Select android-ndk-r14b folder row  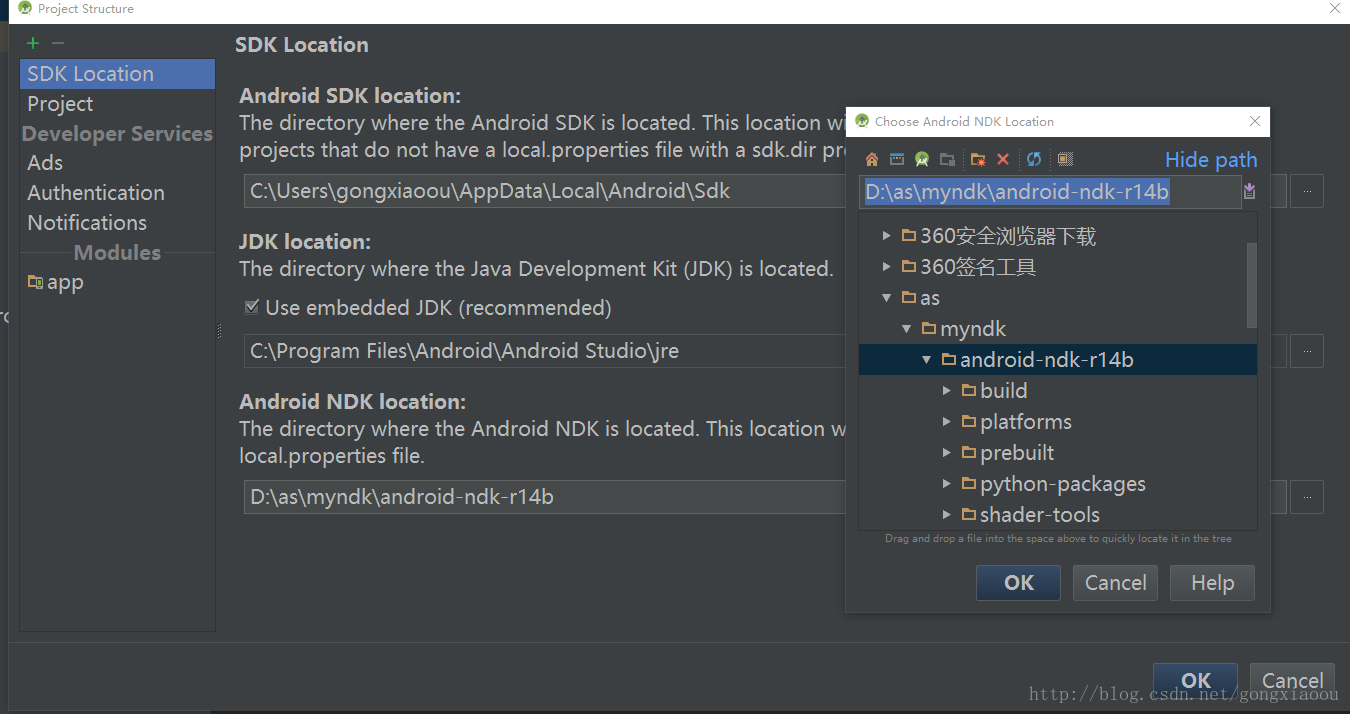[x=1057, y=360]
